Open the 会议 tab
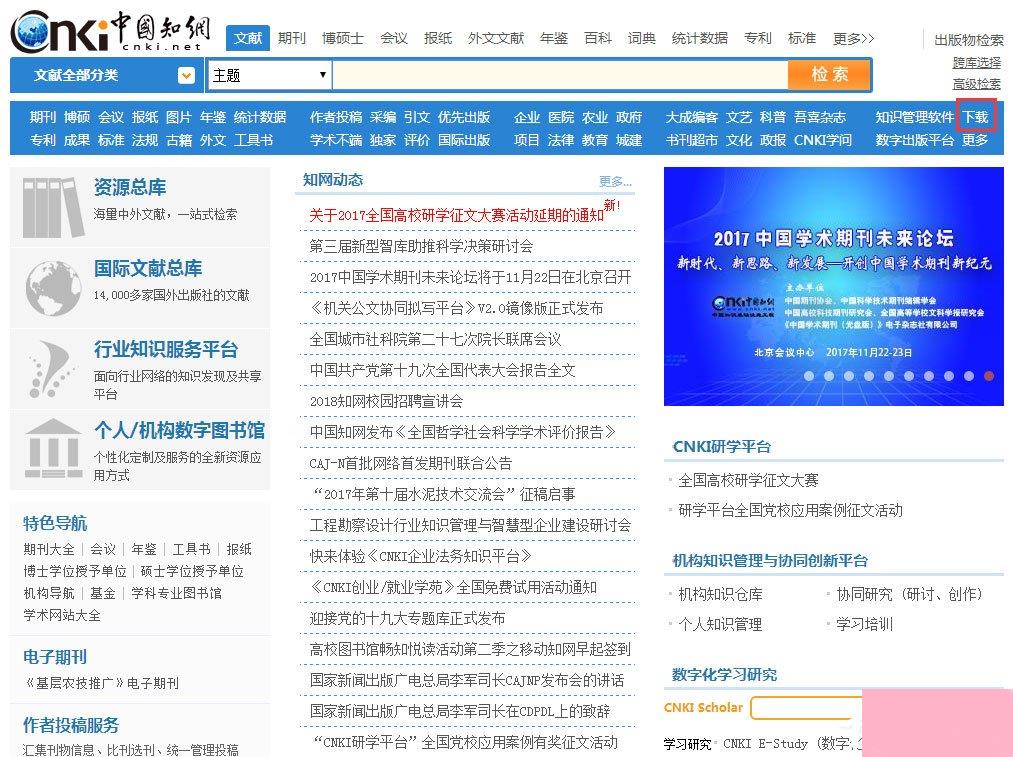 pos(393,38)
